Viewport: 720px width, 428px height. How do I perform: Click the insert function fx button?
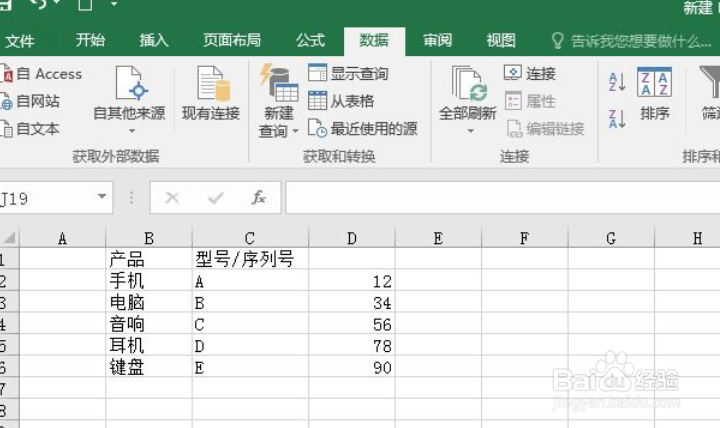point(259,198)
